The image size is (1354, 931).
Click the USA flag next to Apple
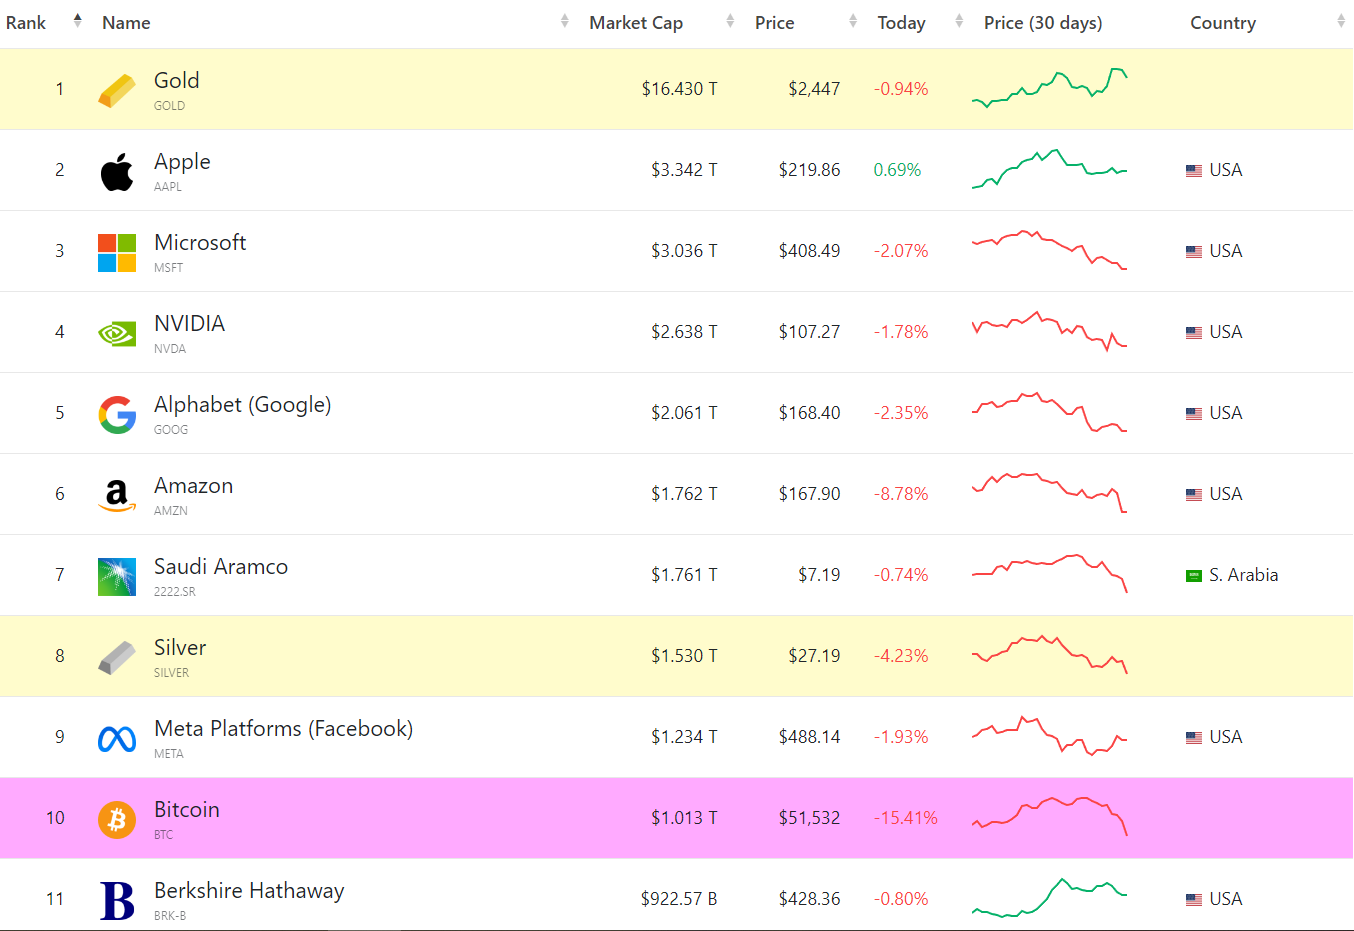tap(1192, 170)
